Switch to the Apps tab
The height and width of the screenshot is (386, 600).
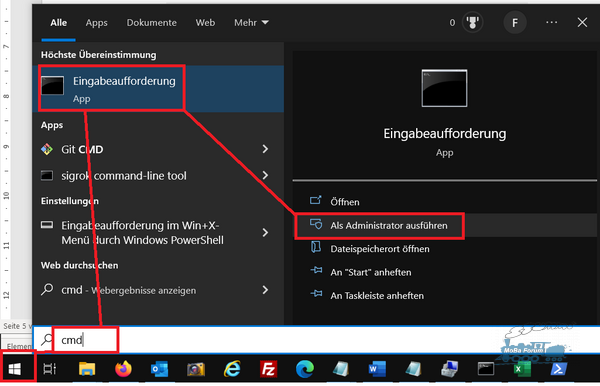(96, 23)
